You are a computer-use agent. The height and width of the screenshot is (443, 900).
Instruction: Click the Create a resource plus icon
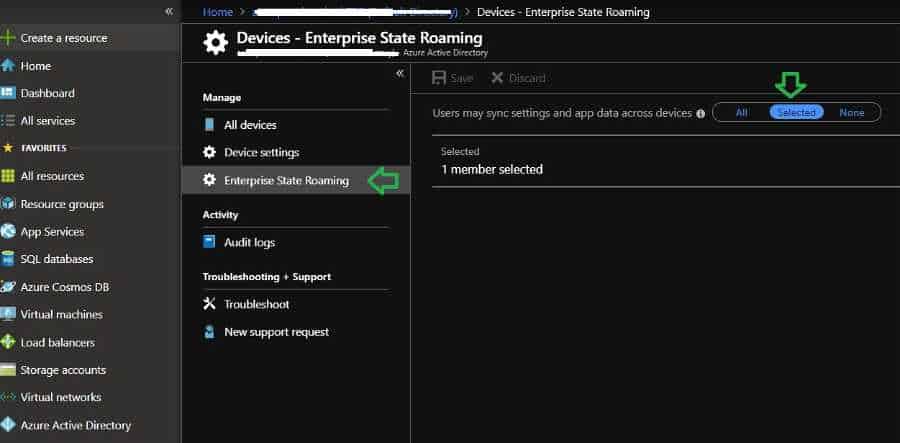8,38
